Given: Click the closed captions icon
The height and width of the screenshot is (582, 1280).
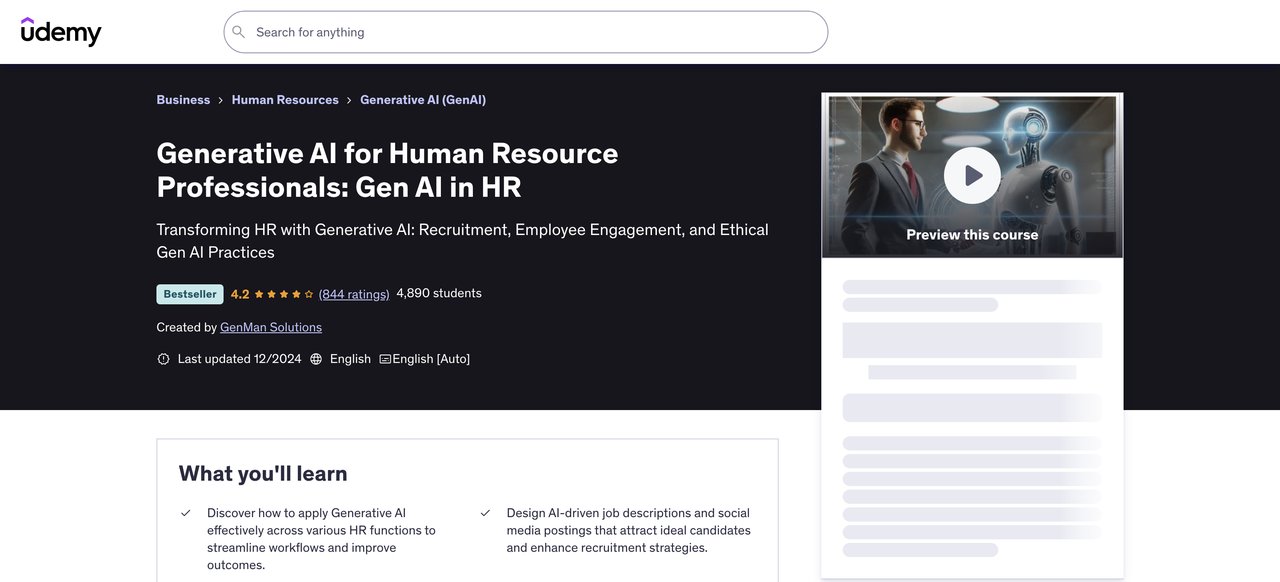Looking at the screenshot, I should (385, 359).
